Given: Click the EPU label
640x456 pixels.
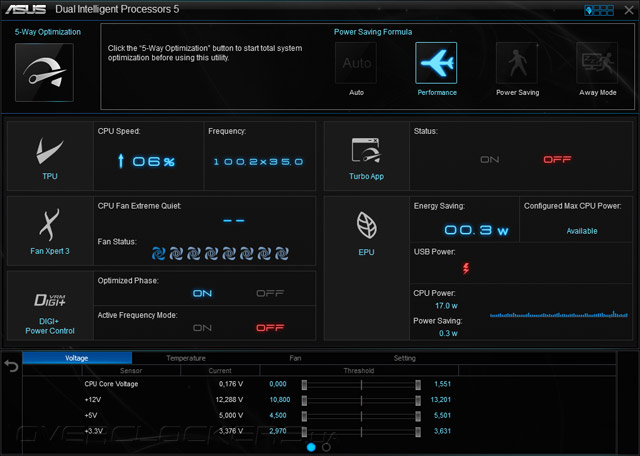Looking at the screenshot, I should pyautogui.click(x=366, y=252).
